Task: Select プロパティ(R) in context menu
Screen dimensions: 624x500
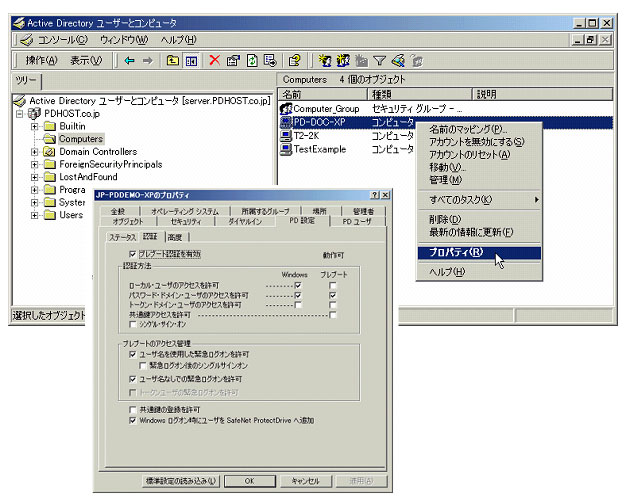Action: (479, 252)
